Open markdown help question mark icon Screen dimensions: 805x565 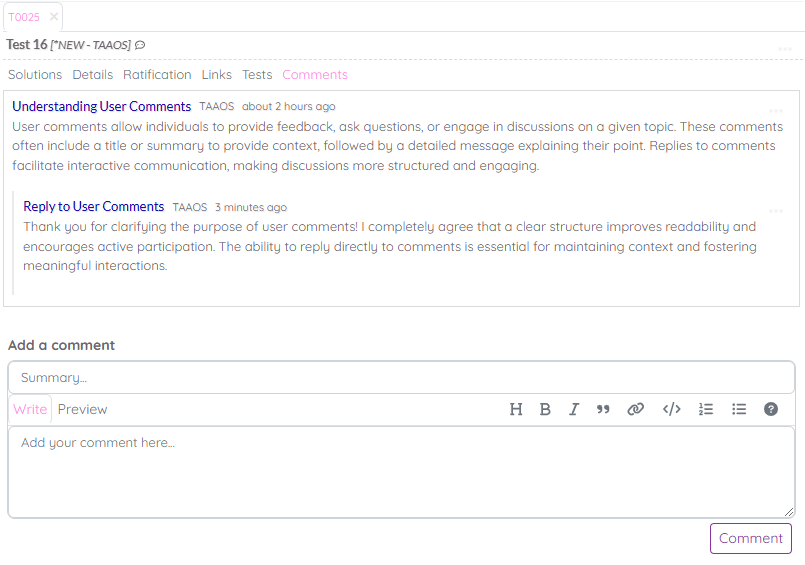click(x=771, y=409)
